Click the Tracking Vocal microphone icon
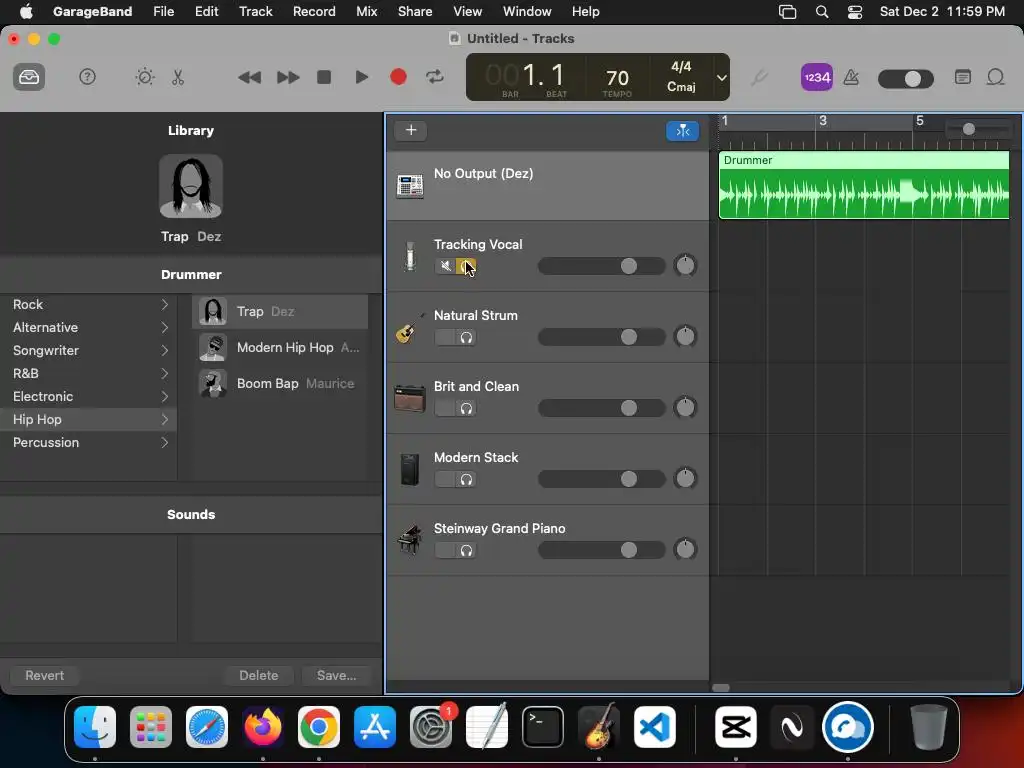The width and height of the screenshot is (1024, 768). pyautogui.click(x=410, y=255)
